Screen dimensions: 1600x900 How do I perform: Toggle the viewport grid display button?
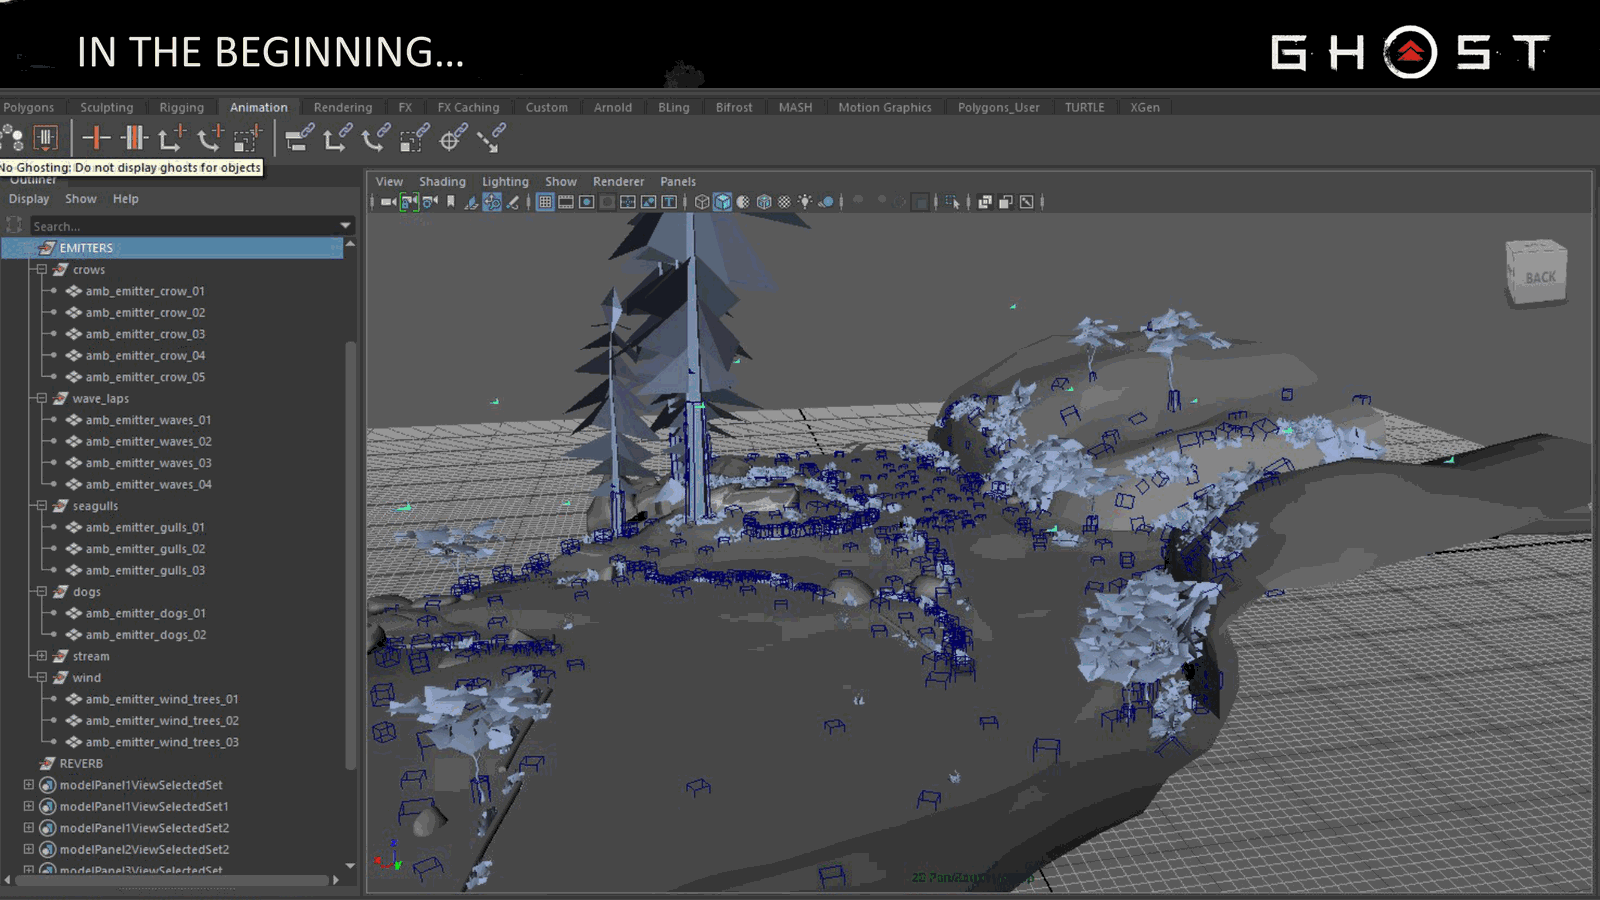tap(545, 202)
